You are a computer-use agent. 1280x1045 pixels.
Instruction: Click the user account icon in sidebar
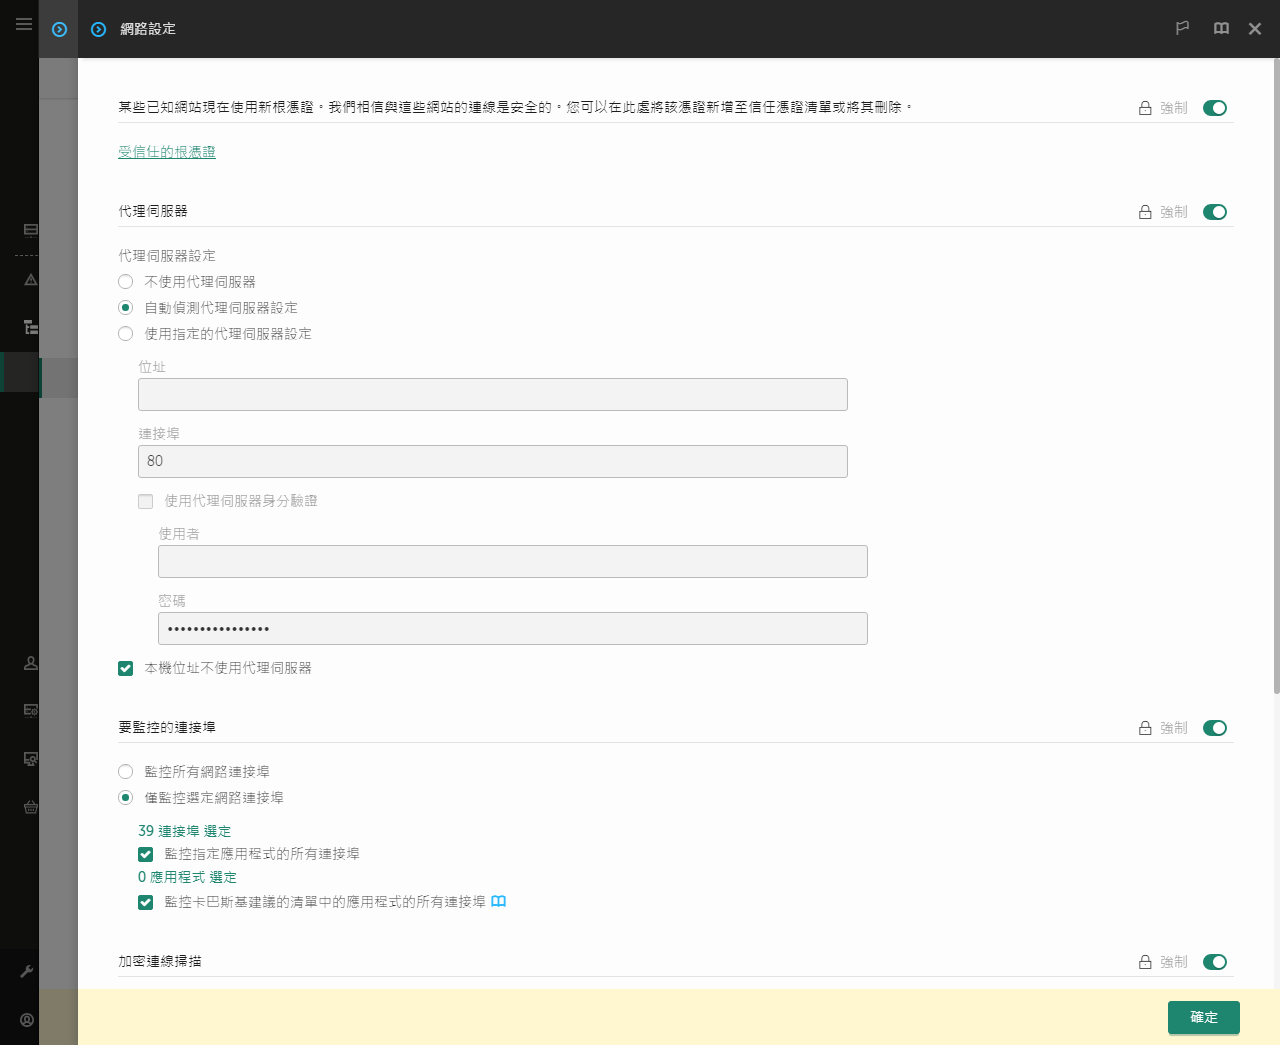(27, 1020)
